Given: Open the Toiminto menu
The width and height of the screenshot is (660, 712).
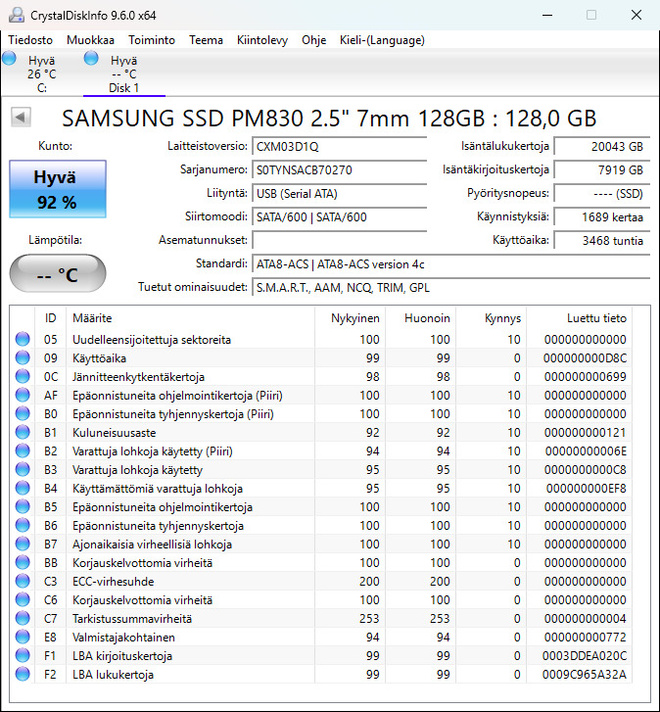Looking at the screenshot, I should click(151, 40).
